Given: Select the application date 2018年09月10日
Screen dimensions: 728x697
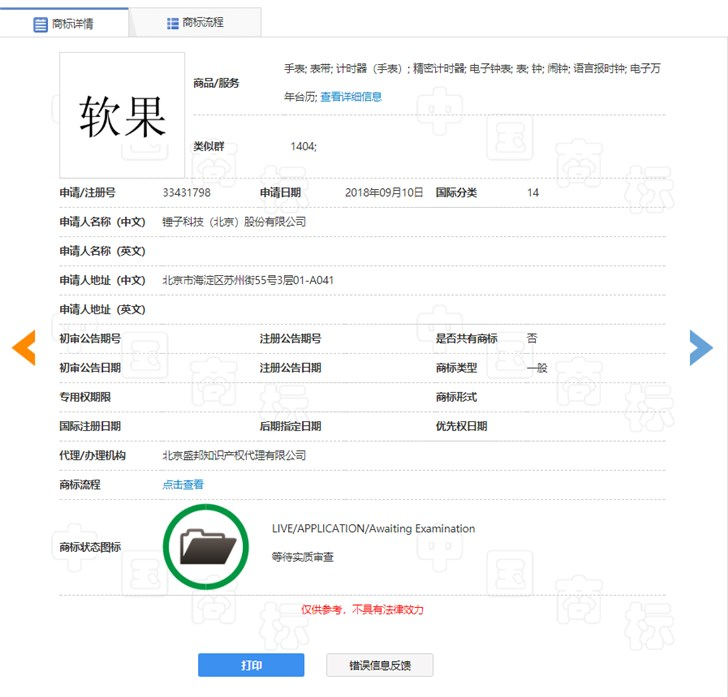Looking at the screenshot, I should [x=384, y=193].
